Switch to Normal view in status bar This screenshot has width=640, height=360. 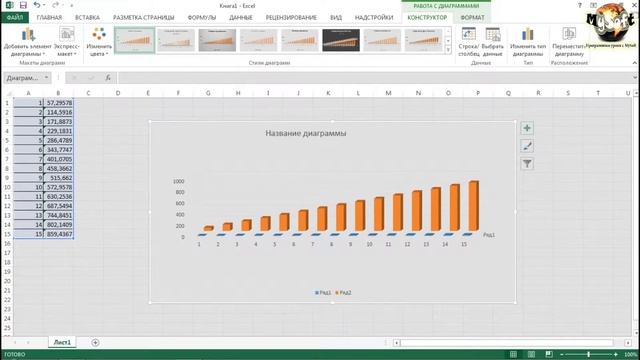(513, 354)
